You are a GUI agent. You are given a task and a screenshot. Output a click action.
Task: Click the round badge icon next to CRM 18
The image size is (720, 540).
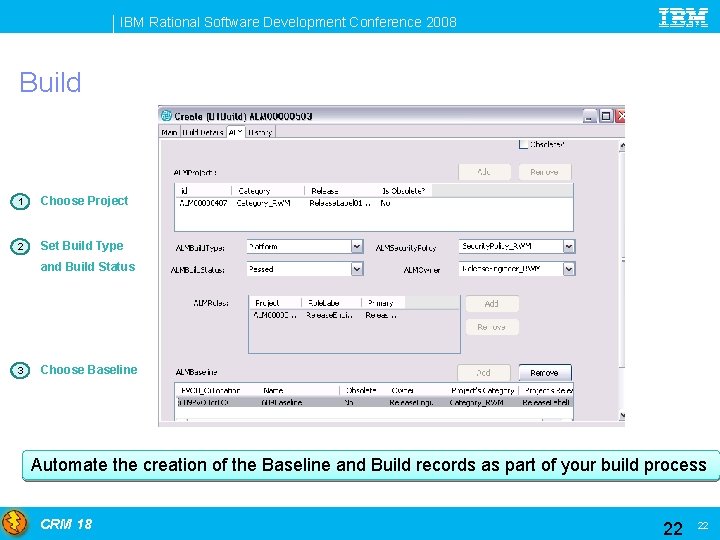click(x=15, y=523)
